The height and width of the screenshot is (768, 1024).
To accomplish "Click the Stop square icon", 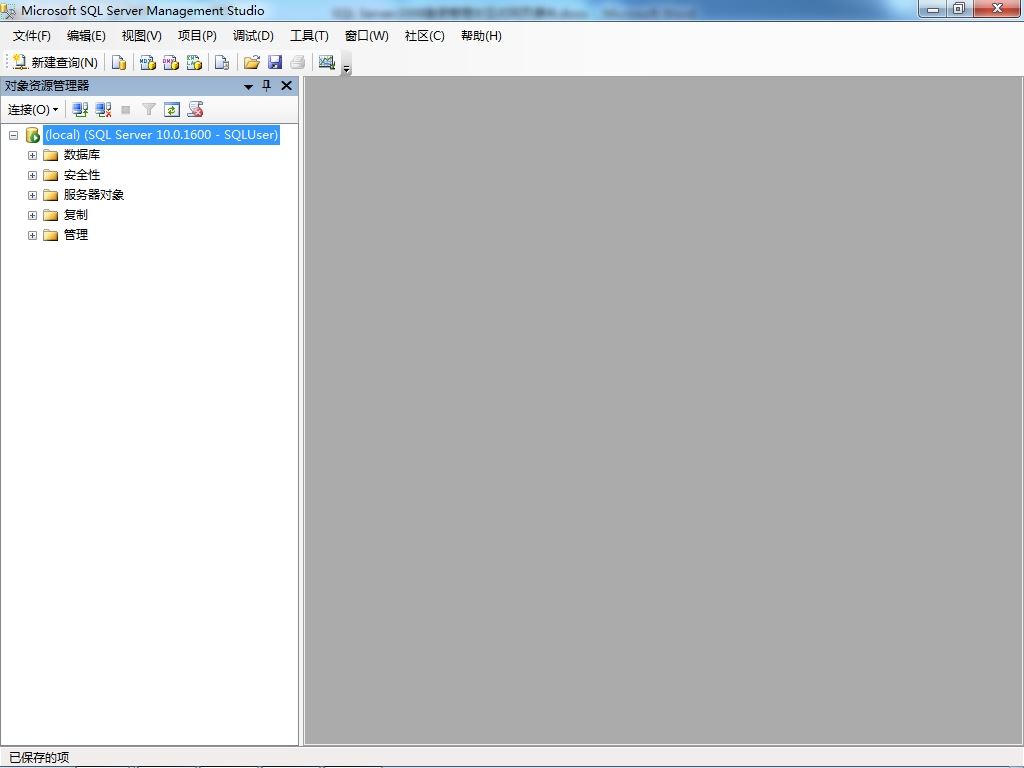I will tap(126, 110).
